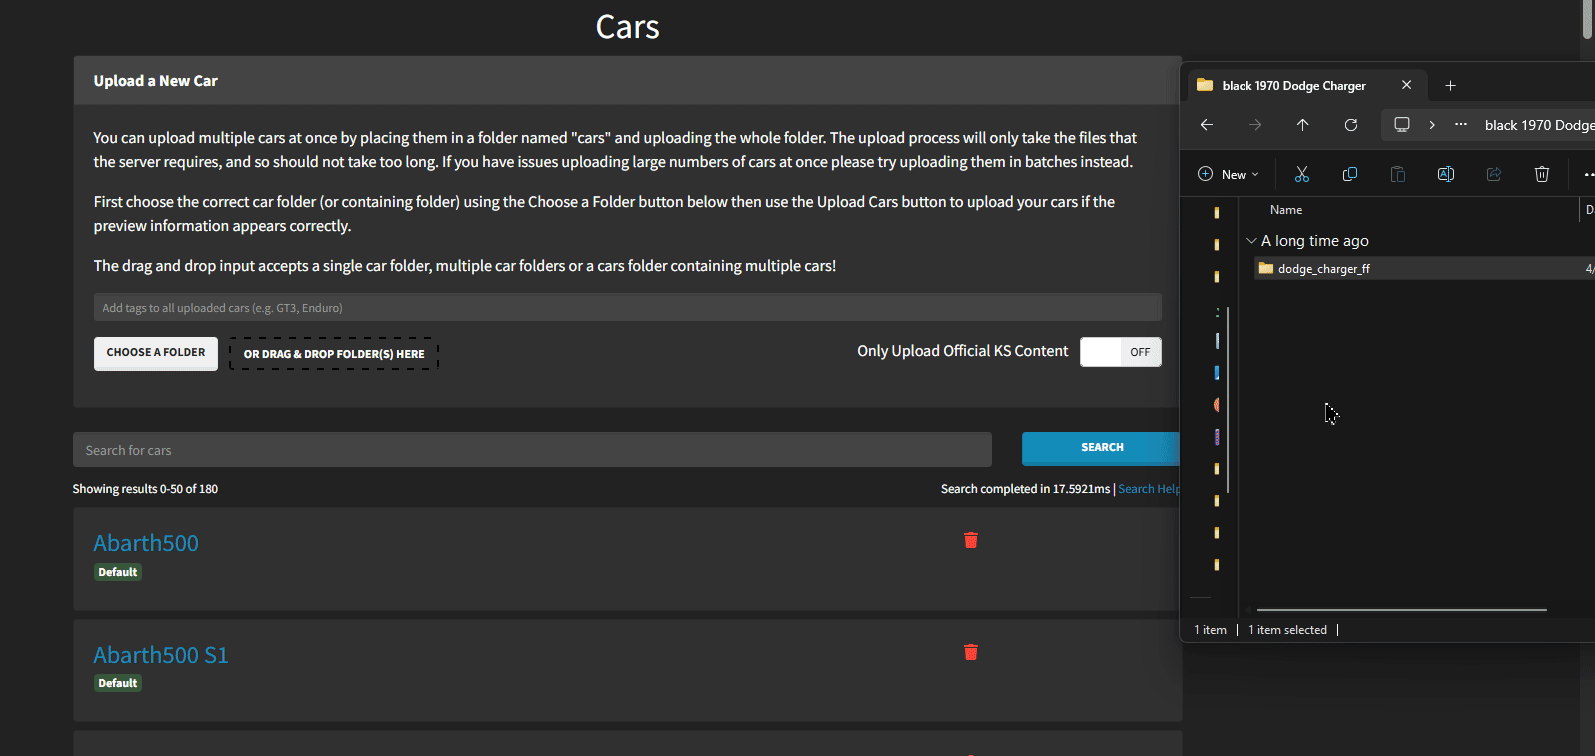This screenshot has height=756, width=1595.
Task: Open the Search Help link
Action: (1149, 489)
